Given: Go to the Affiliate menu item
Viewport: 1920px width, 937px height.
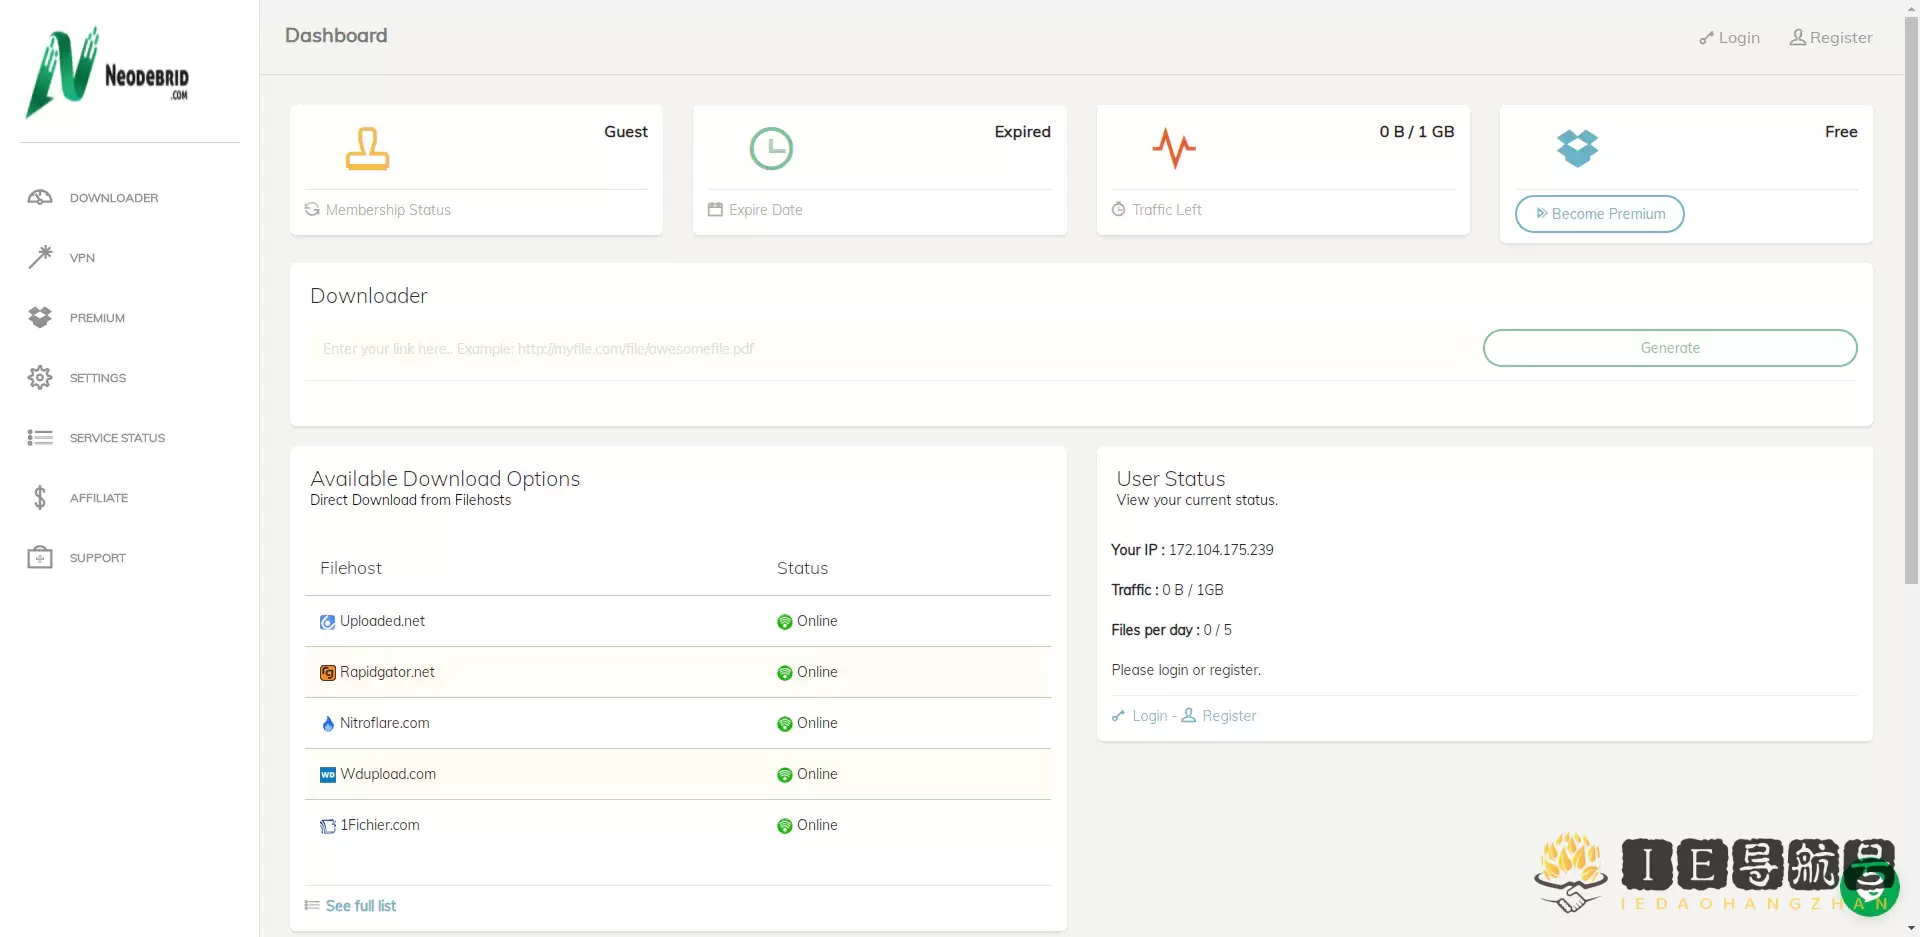Looking at the screenshot, I should click(x=99, y=498).
